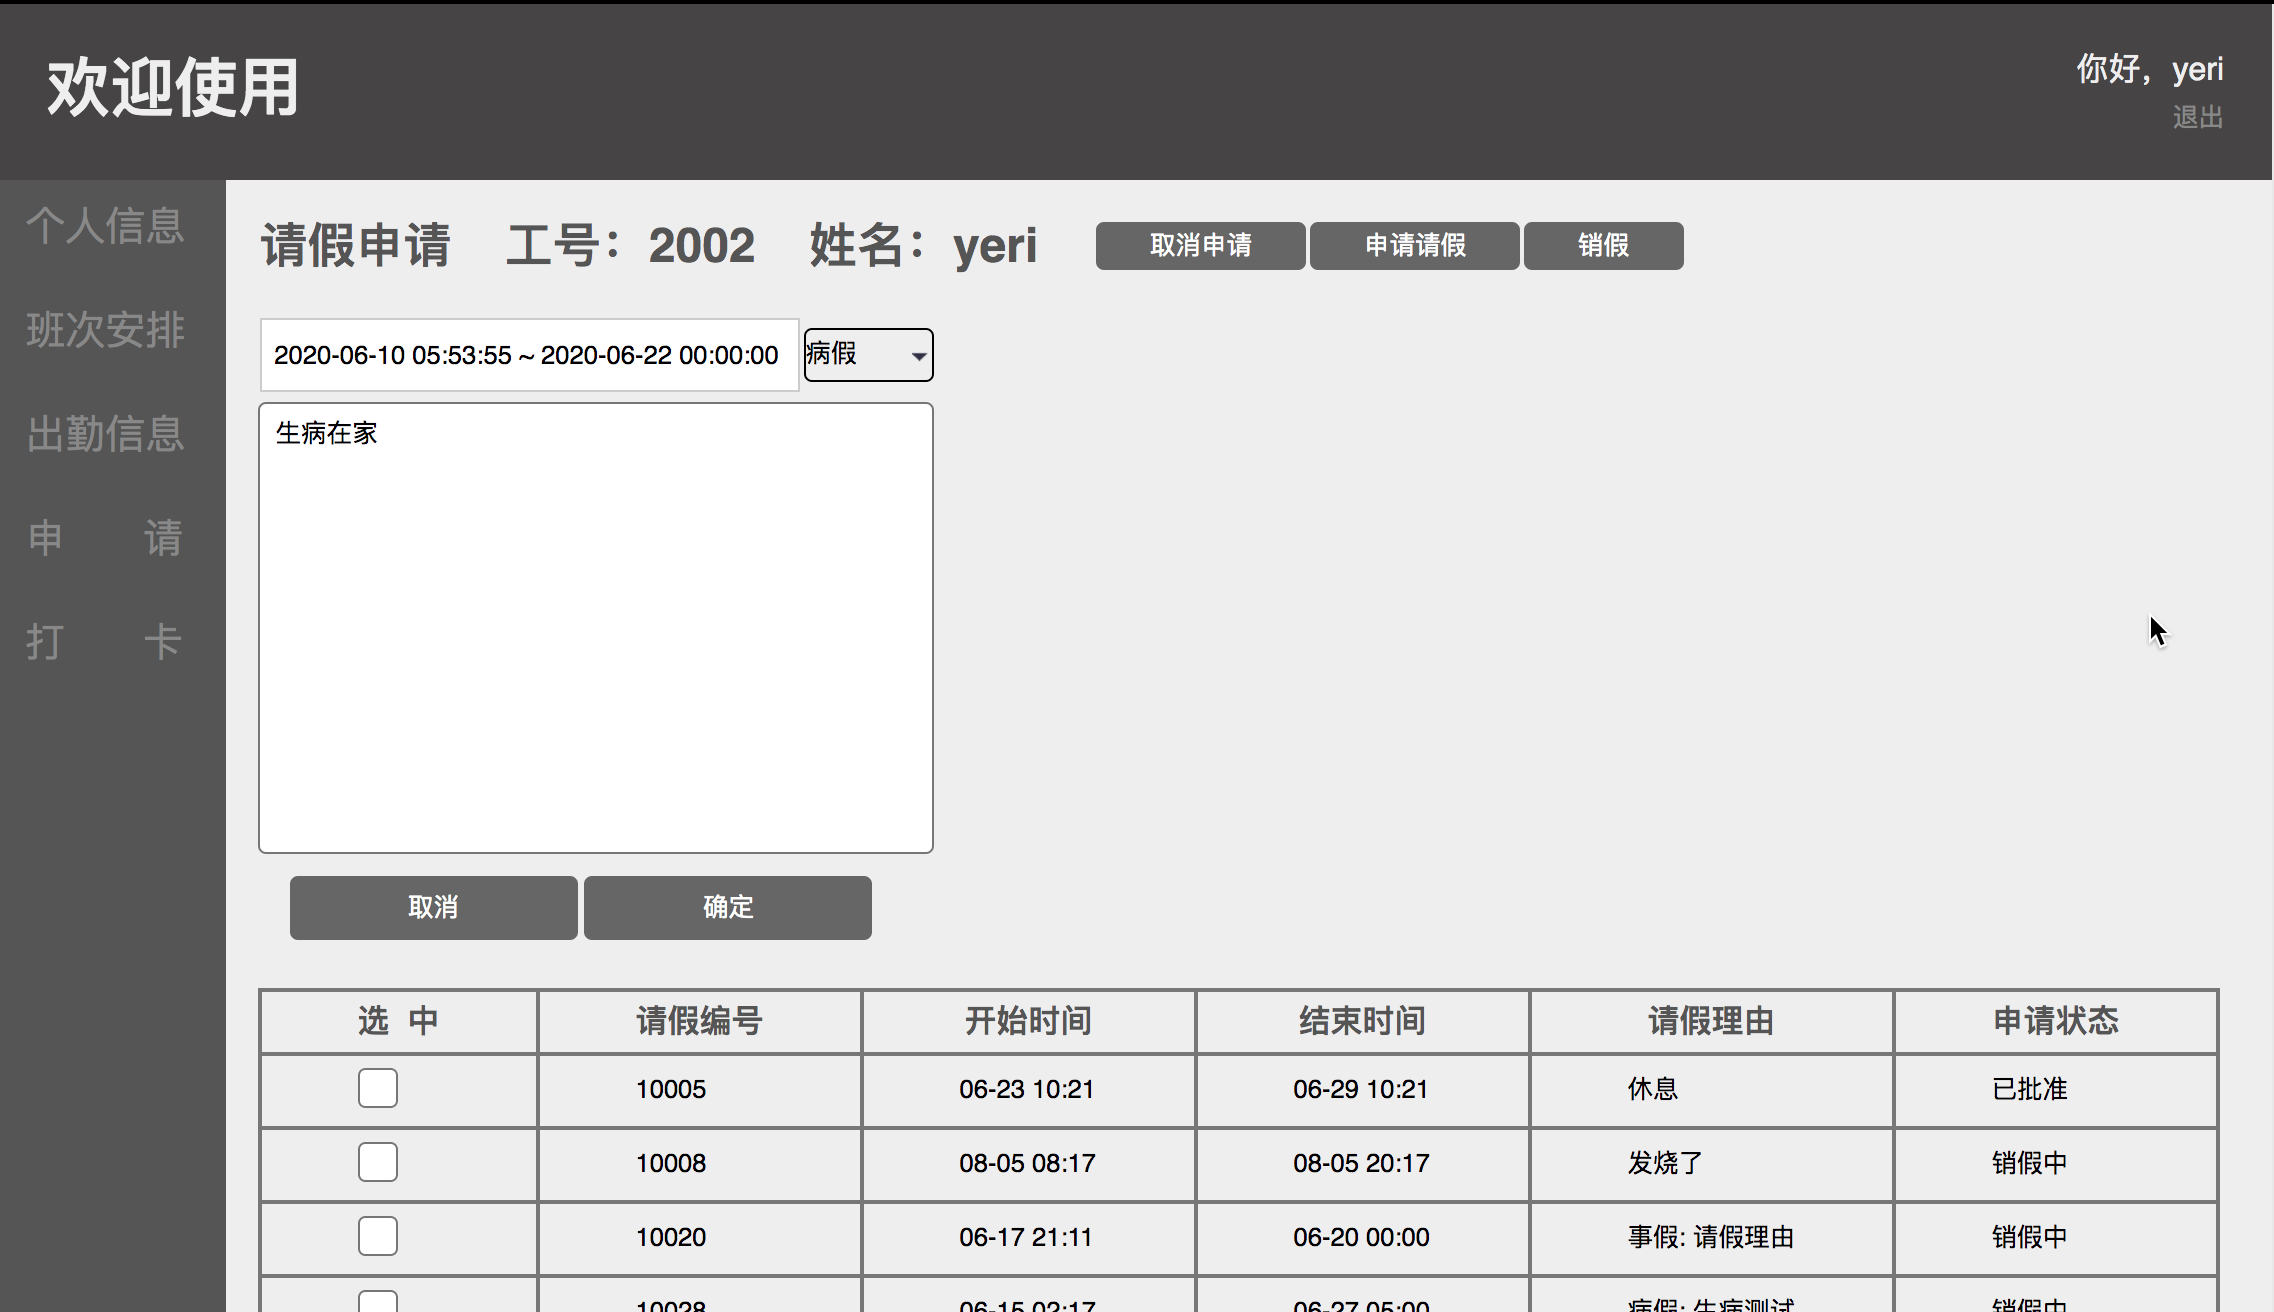This screenshot has width=2274, height=1312.
Task: Go to 班次安排 in the sidebar
Action: pos(105,330)
